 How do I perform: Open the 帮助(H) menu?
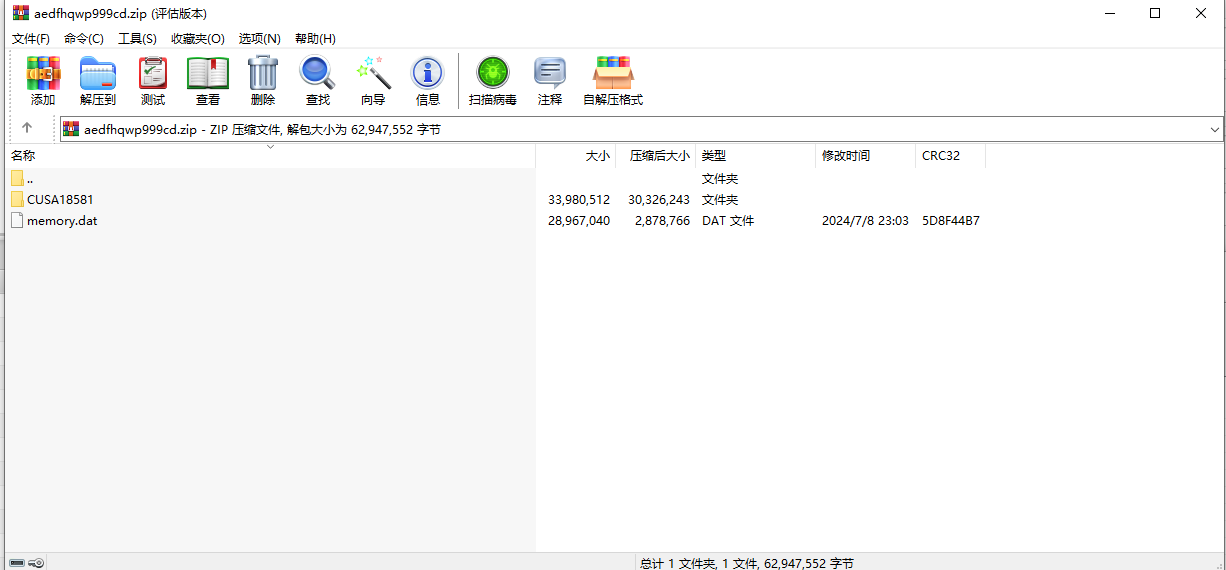click(315, 38)
